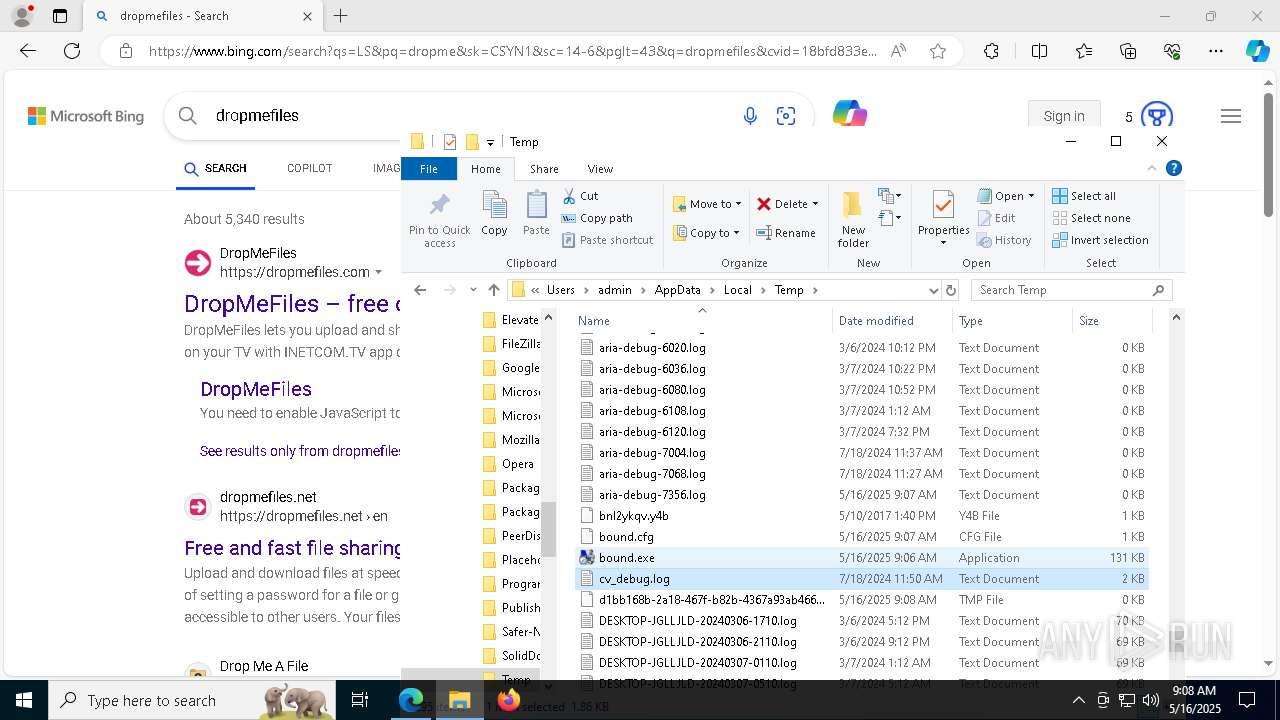Open Edge Extensions puzzle icon
Viewport: 1280px width, 720px height.
[991, 51]
